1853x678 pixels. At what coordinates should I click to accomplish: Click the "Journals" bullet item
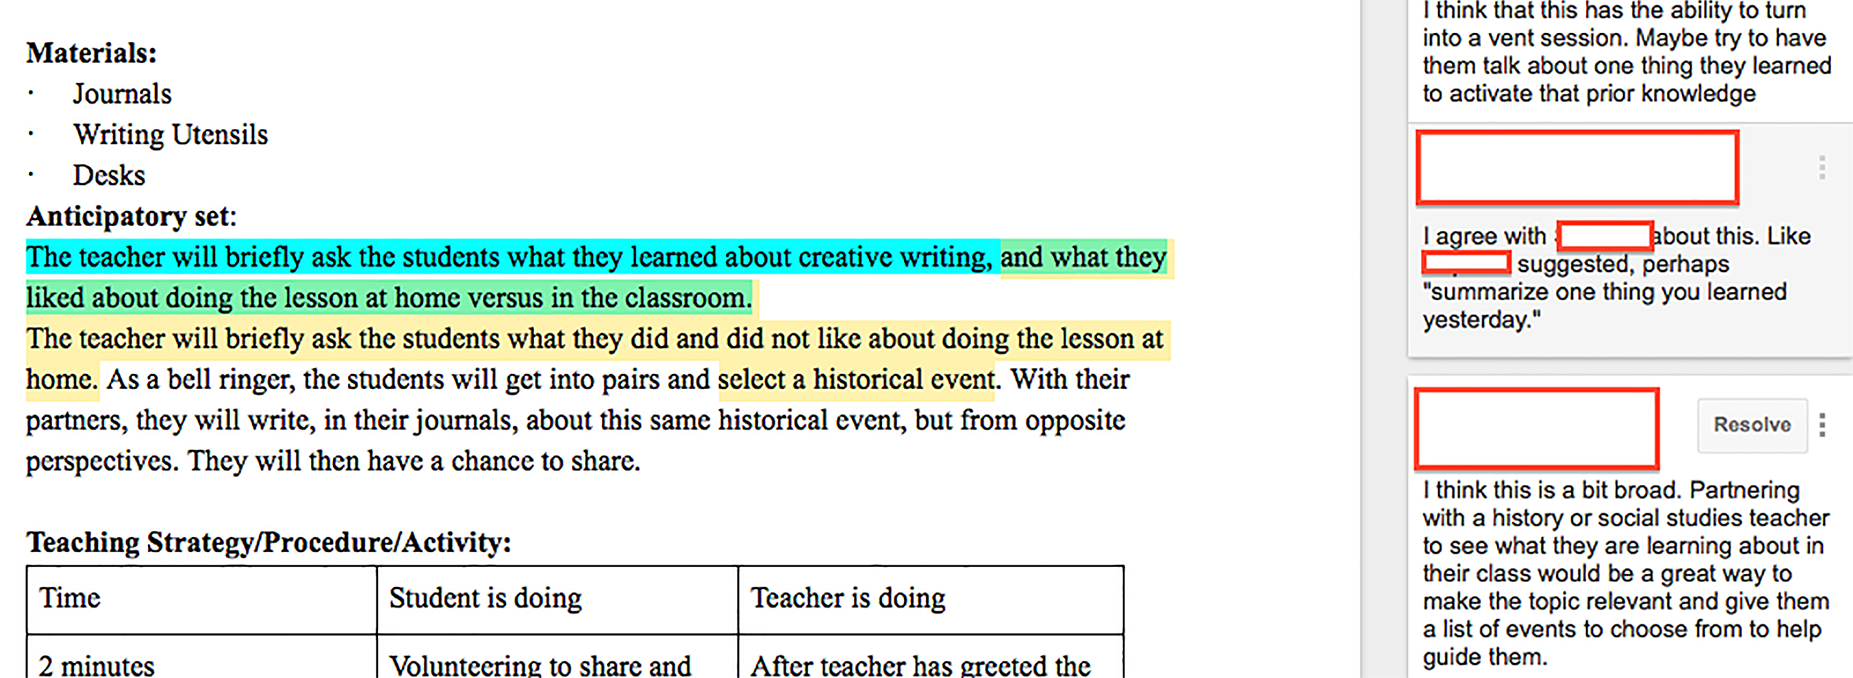[122, 94]
